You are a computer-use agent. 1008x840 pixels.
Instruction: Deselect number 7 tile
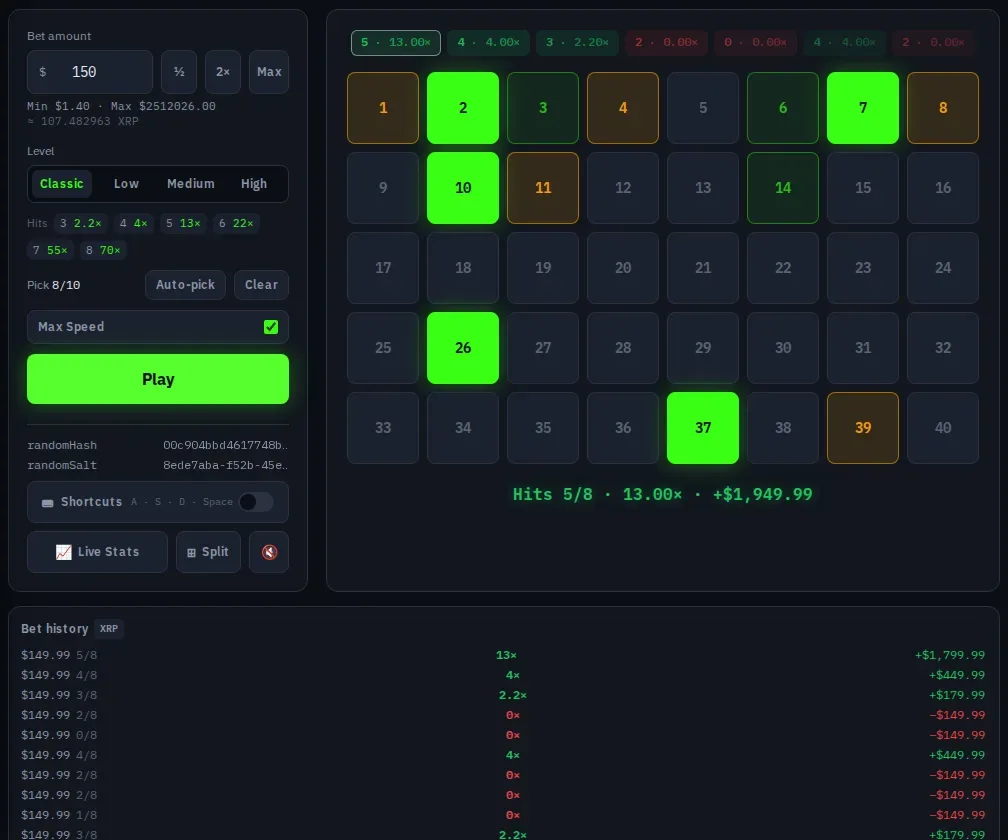[x=863, y=108]
